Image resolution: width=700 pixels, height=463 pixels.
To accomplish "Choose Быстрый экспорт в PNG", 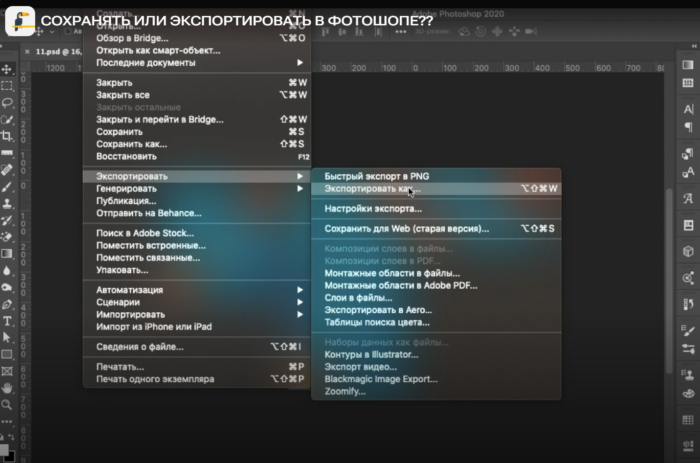I will pyautogui.click(x=436, y=176).
